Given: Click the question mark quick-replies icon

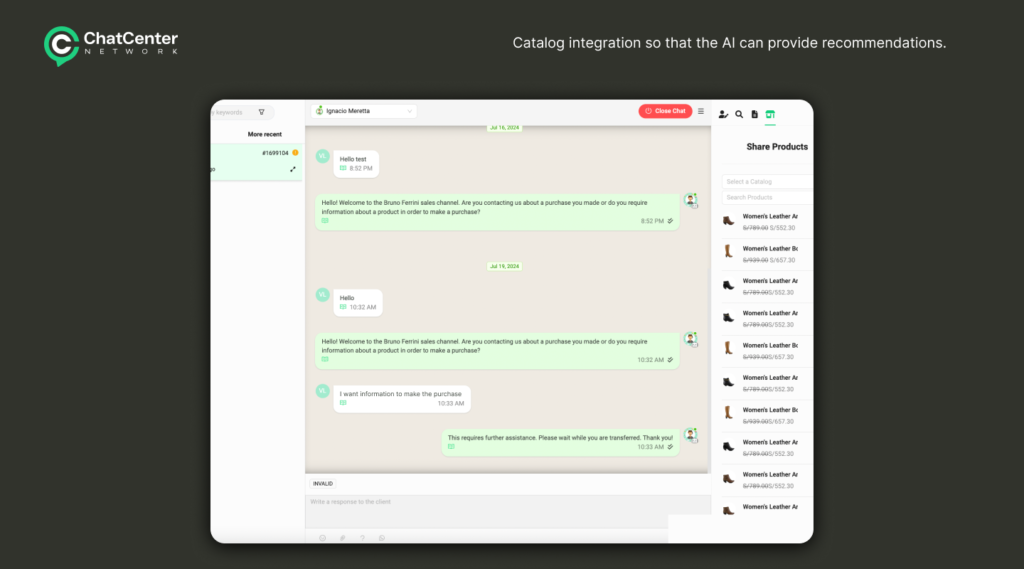Looking at the screenshot, I should pyautogui.click(x=362, y=538).
